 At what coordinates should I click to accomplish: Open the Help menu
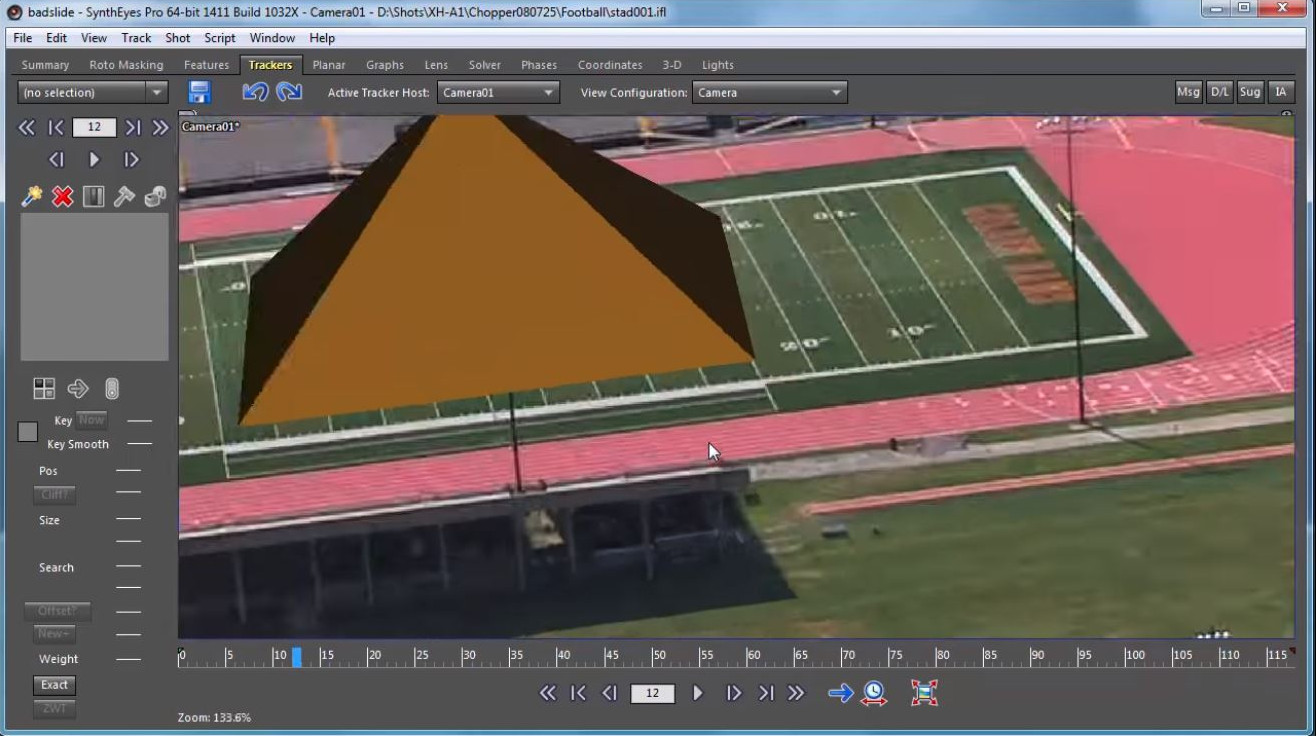[322, 38]
